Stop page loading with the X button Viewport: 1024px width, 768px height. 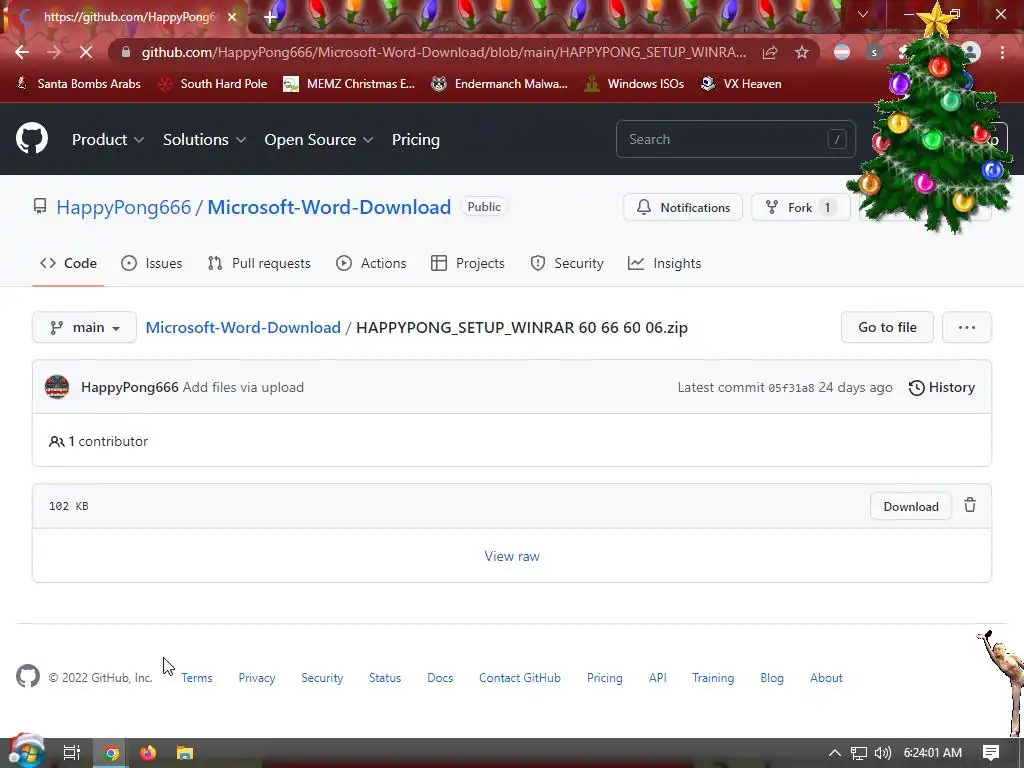click(86, 52)
